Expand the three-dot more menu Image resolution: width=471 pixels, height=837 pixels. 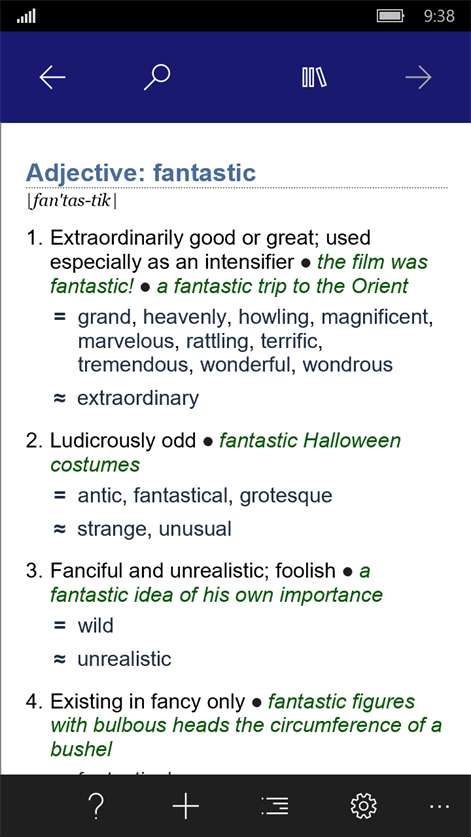coord(439,806)
